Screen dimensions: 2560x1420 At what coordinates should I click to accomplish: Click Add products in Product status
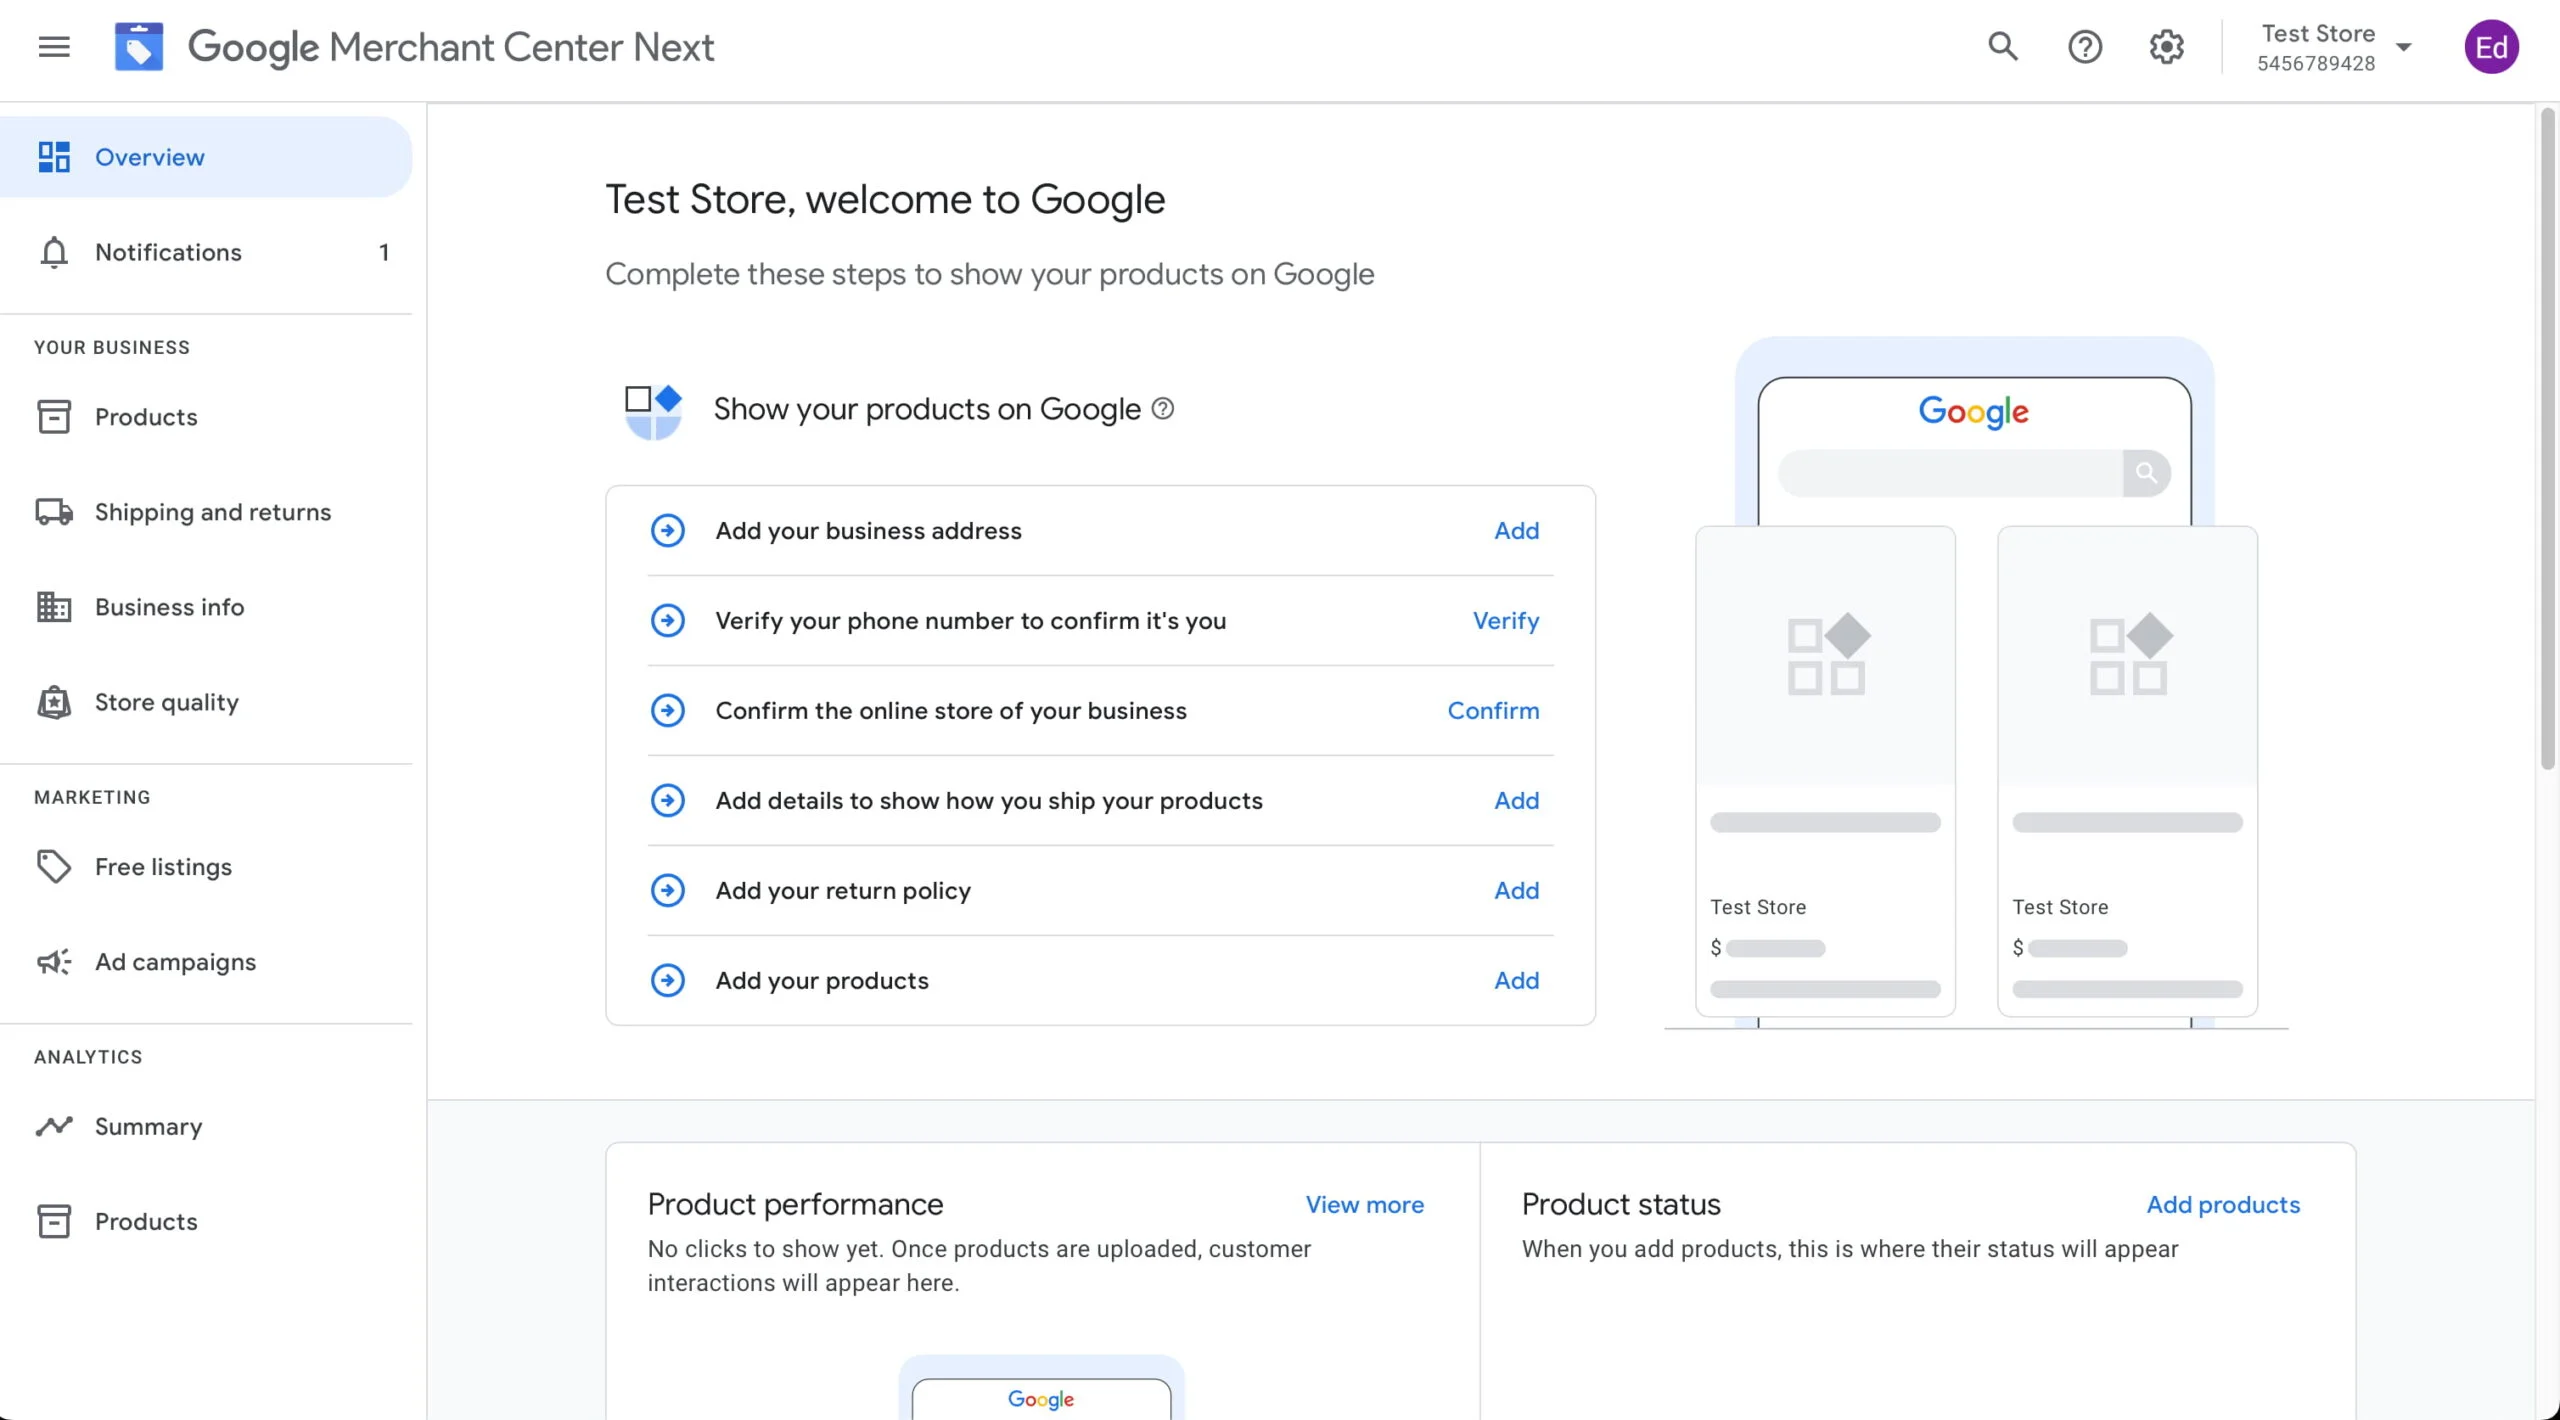coord(2223,1205)
